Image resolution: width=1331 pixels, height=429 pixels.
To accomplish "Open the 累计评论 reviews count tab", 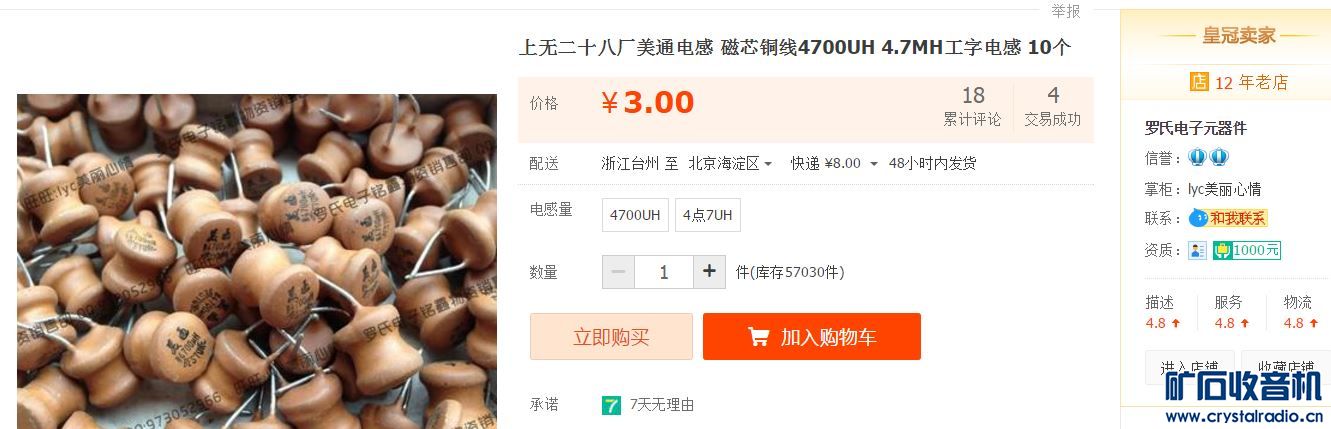I will pyautogui.click(x=973, y=107).
